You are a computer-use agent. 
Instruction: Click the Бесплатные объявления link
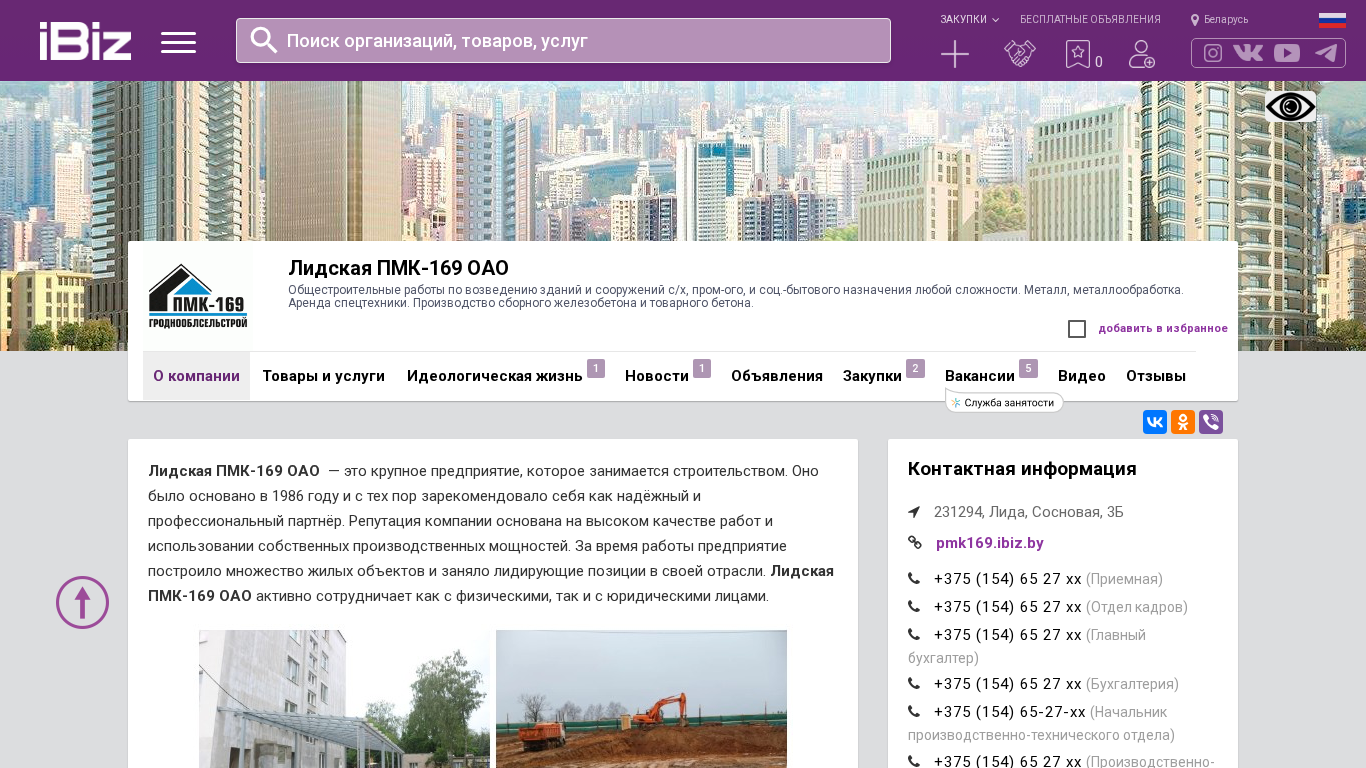pyautogui.click(x=1090, y=20)
